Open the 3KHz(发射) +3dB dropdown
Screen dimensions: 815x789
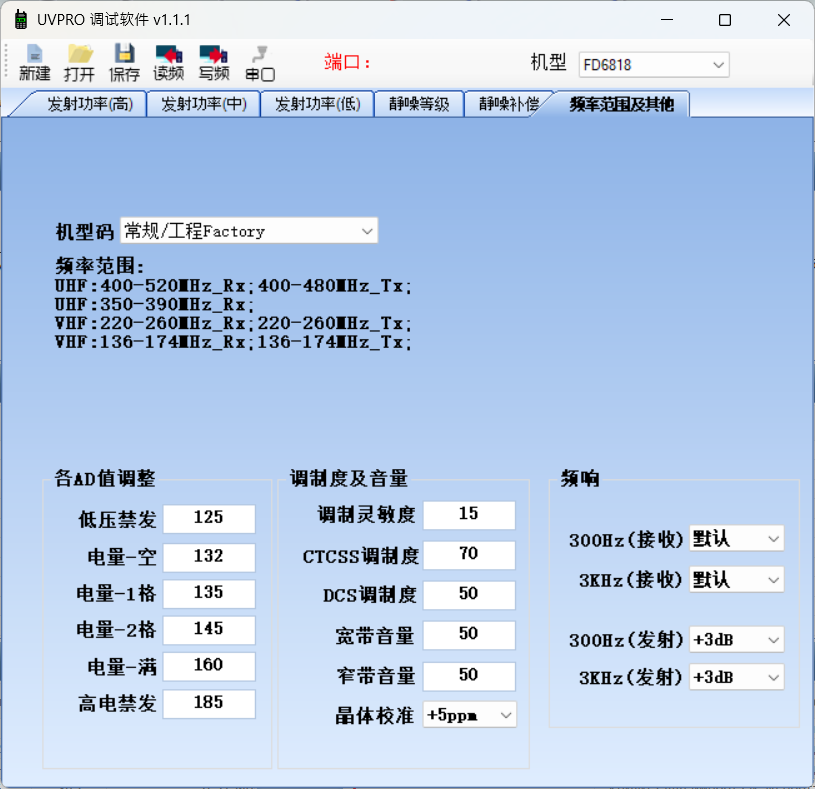pos(737,677)
